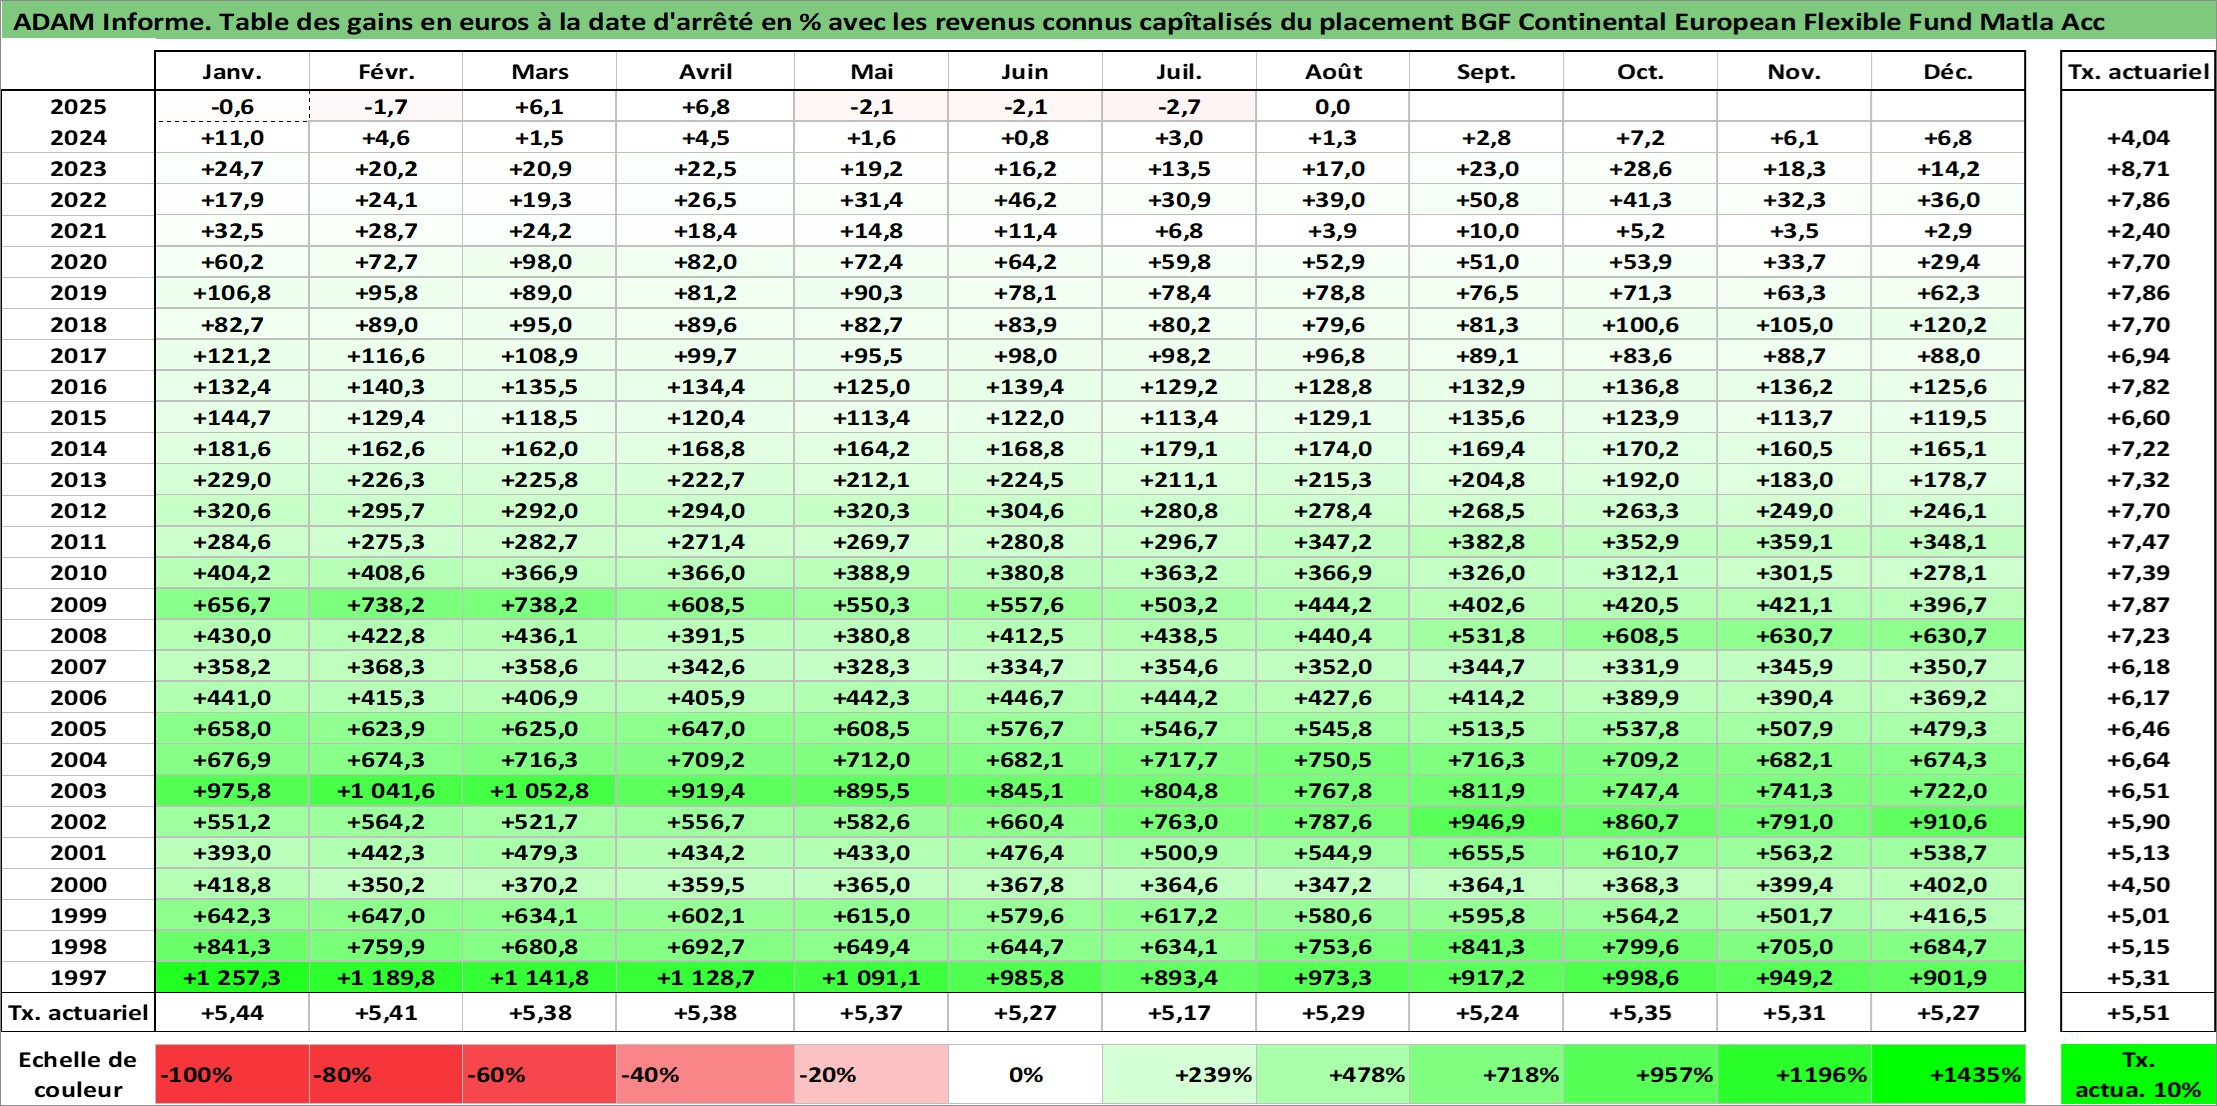Click the 'Févr.' column header

pyautogui.click(x=386, y=72)
